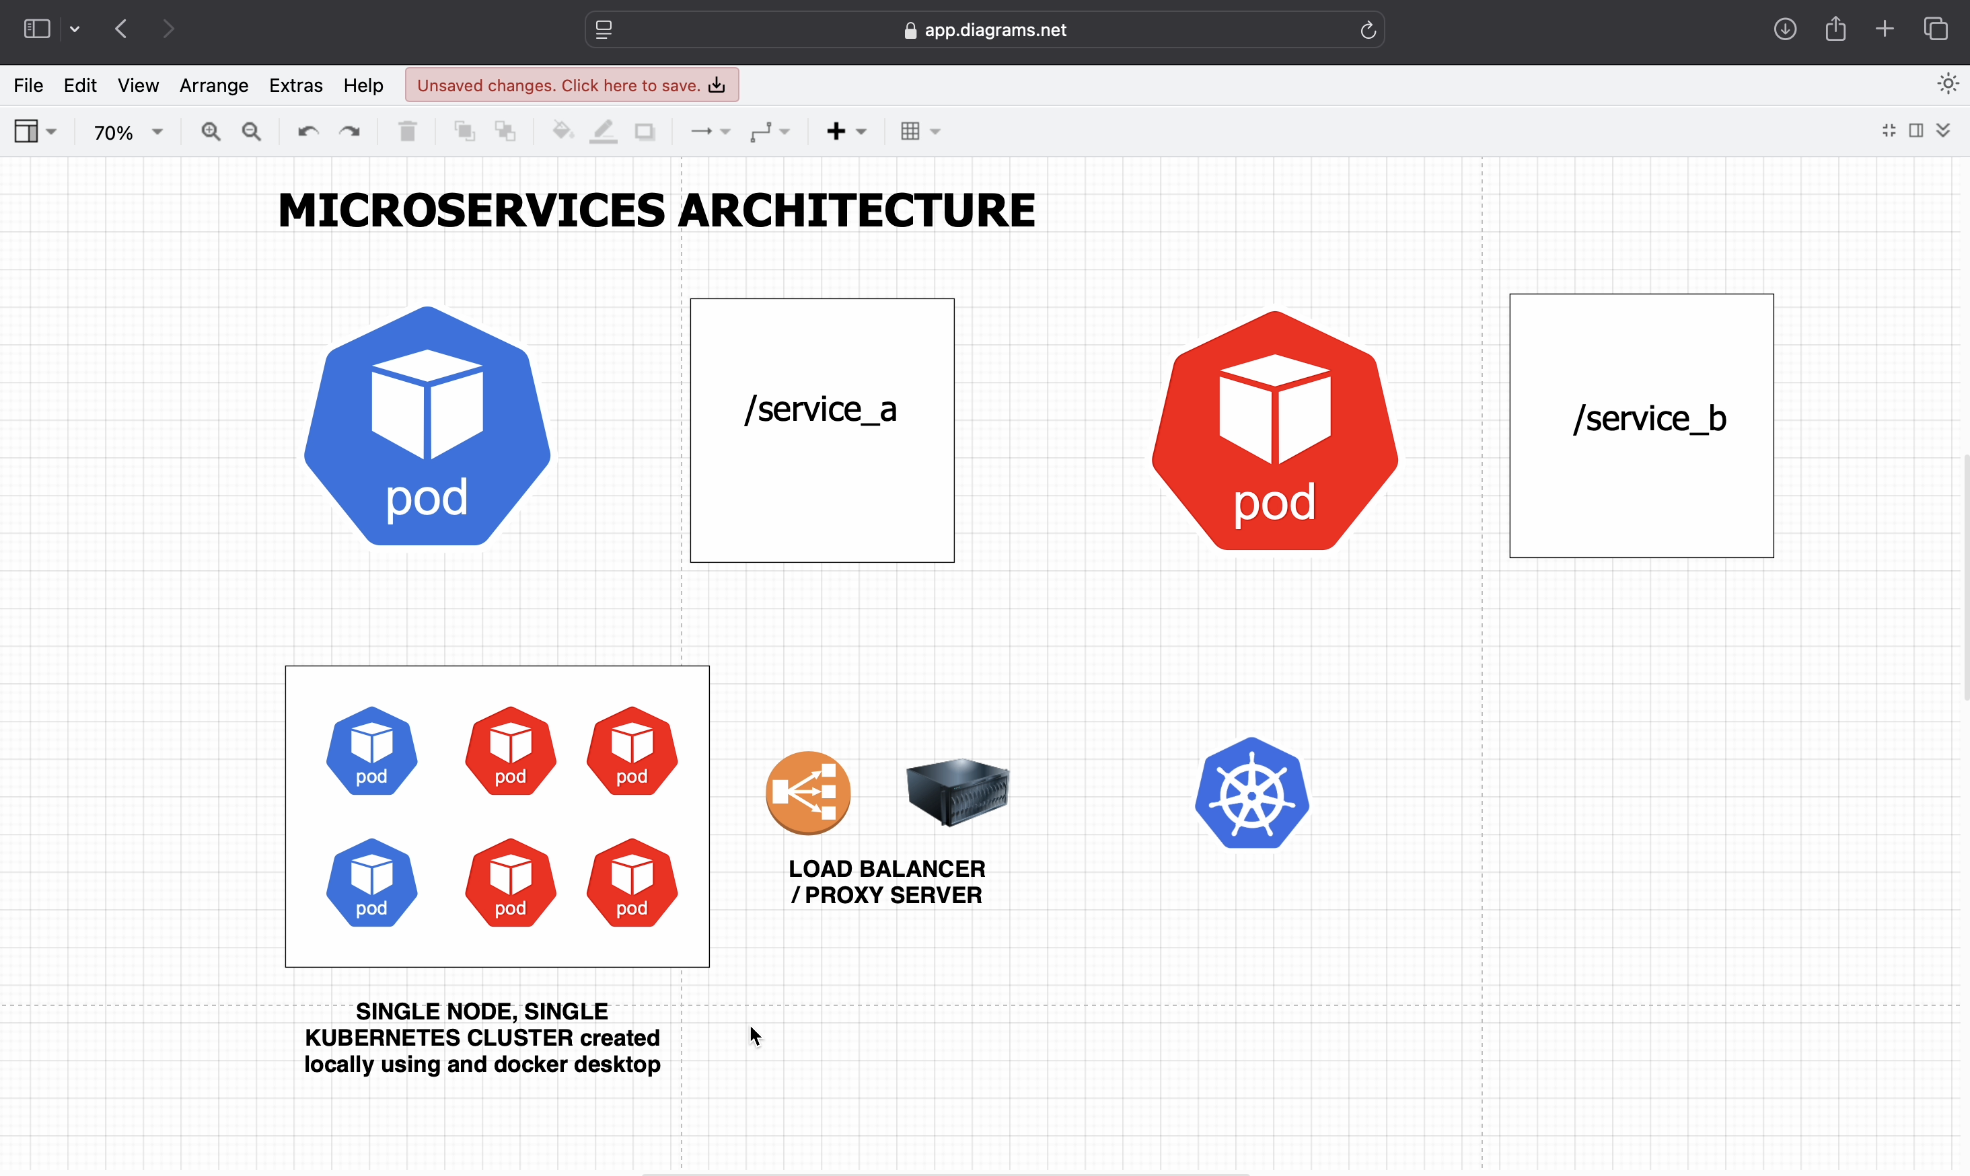Undo the last change
This screenshot has height=1176, width=1970.
pos(308,131)
